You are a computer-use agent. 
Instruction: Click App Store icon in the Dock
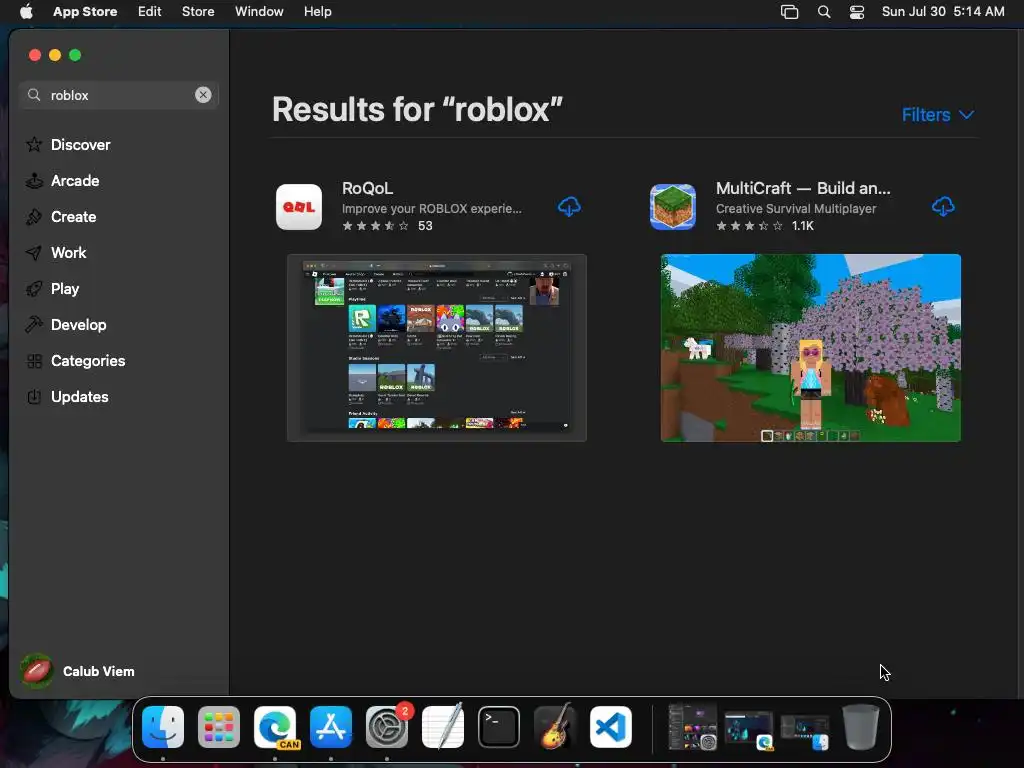pos(331,727)
